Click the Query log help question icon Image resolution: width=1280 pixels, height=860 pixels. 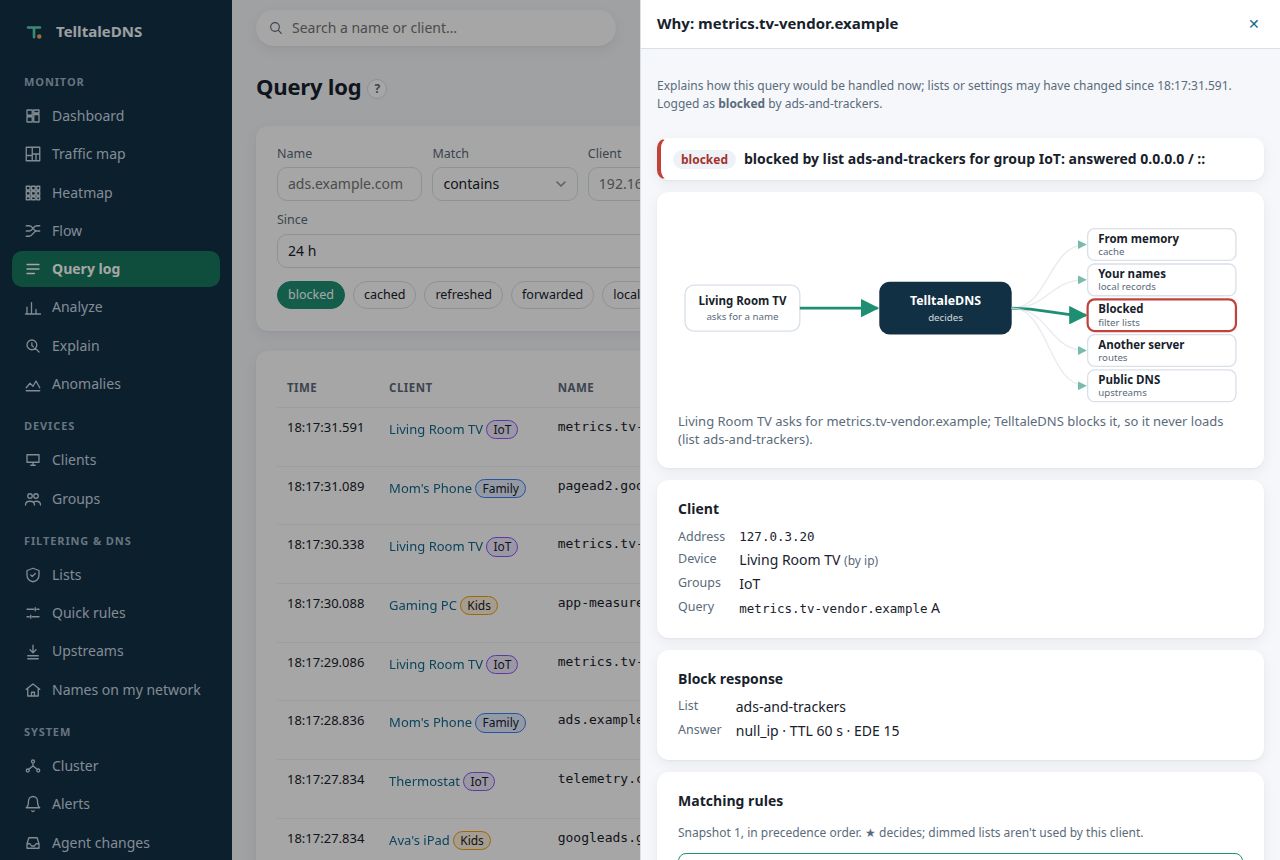point(377,89)
